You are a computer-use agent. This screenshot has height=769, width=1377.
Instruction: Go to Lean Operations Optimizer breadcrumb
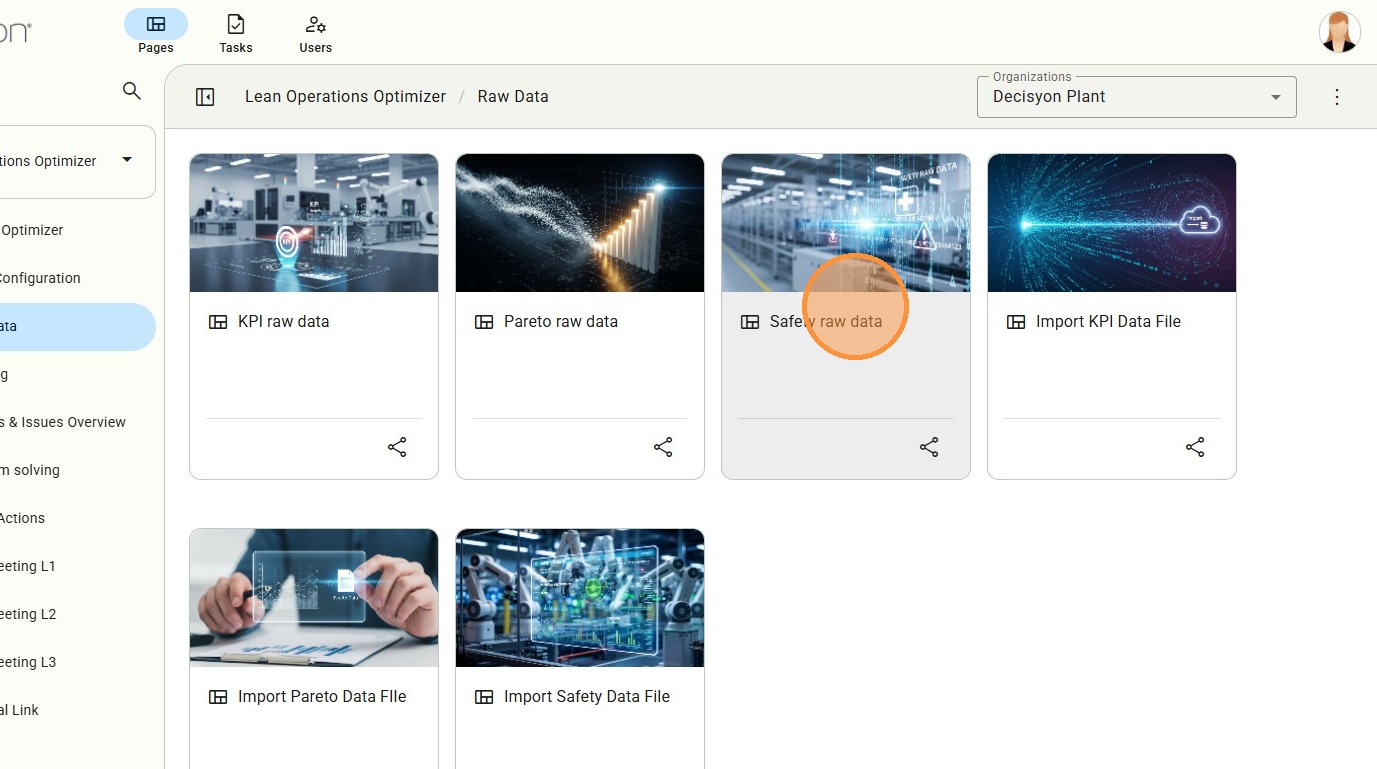[x=345, y=97]
